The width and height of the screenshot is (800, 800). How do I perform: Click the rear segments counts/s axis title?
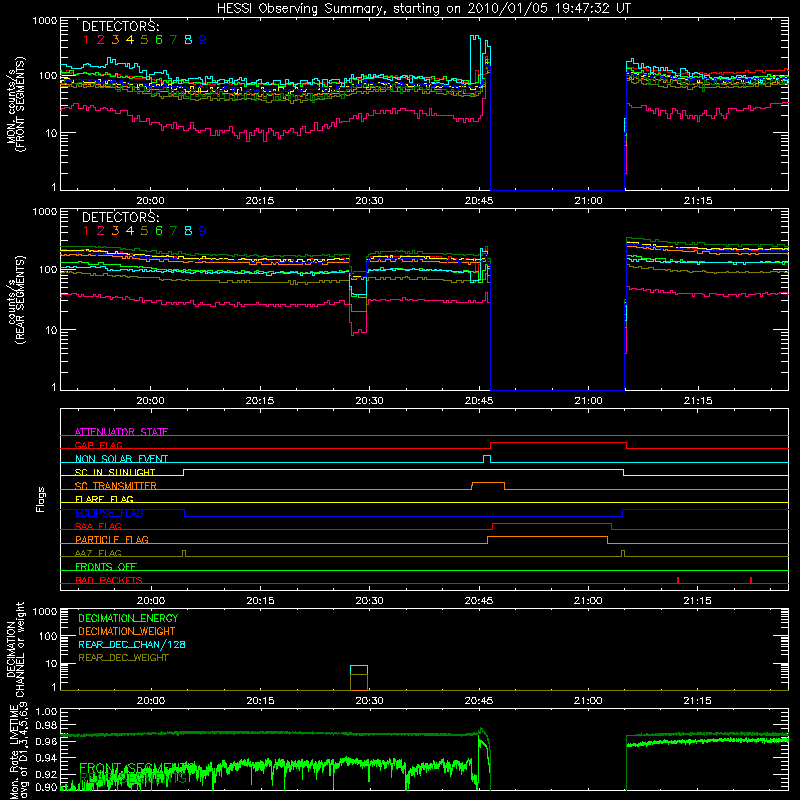click(x=15, y=299)
